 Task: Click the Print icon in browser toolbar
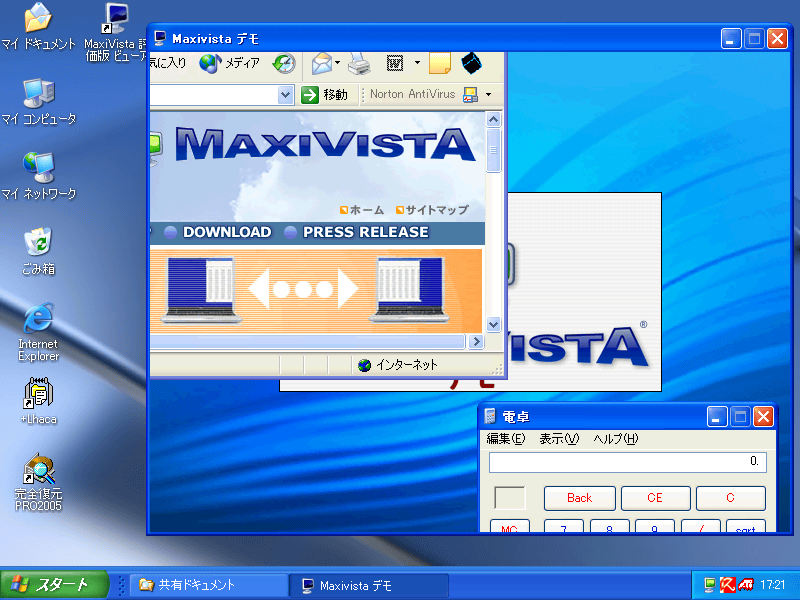click(359, 63)
